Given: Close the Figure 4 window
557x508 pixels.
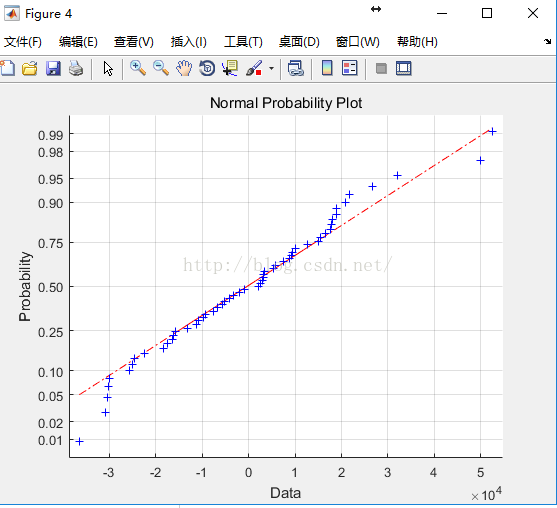Looking at the screenshot, I should point(533,13).
